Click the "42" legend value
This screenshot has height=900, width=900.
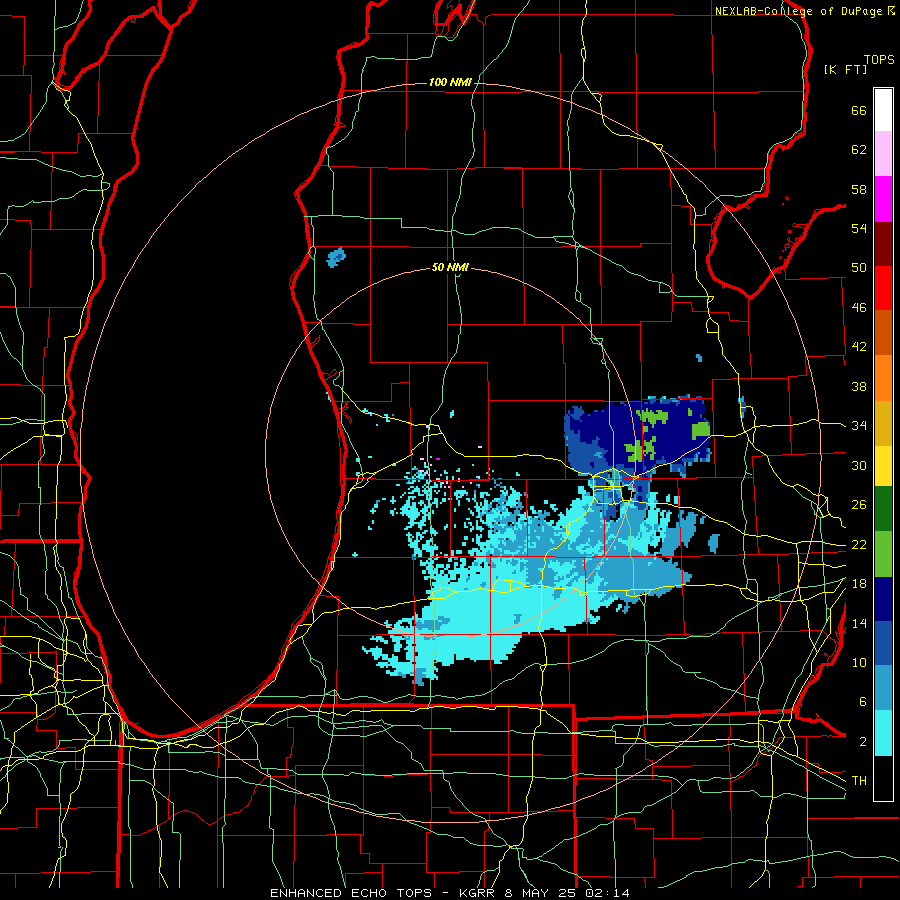pos(859,347)
